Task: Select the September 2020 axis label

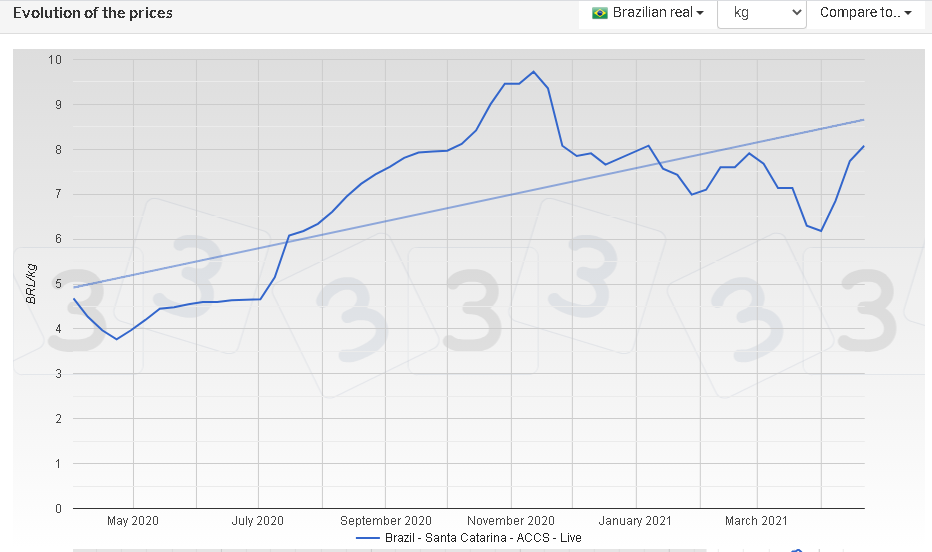Action: (386, 520)
